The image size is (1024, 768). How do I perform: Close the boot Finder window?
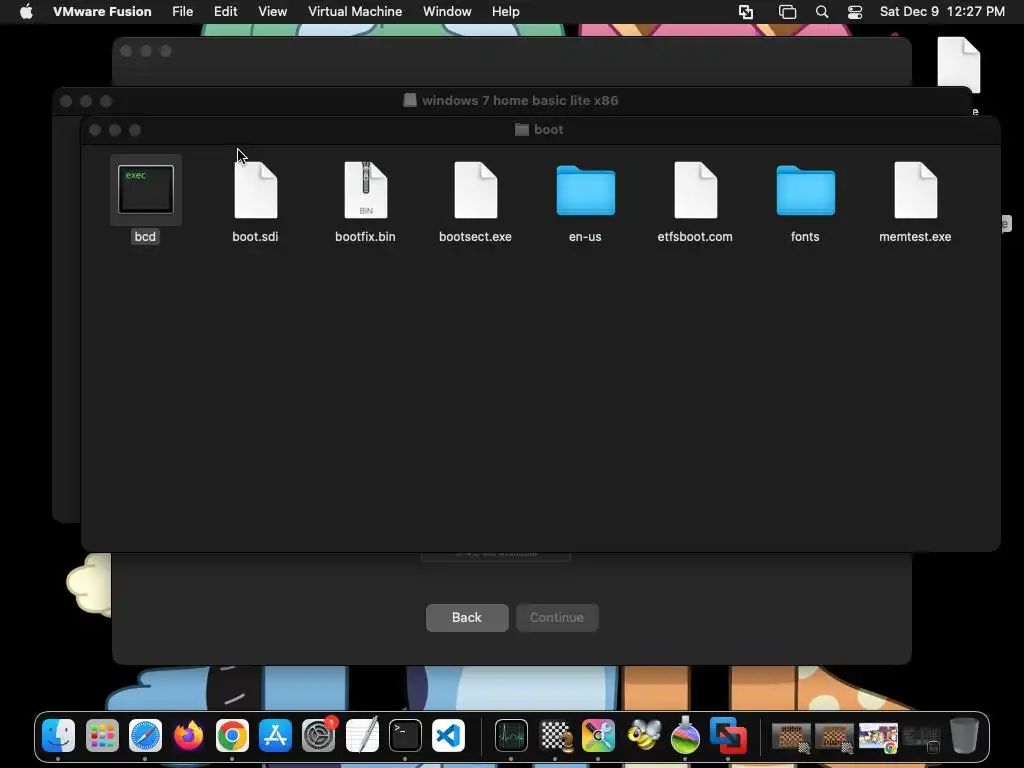point(95,130)
